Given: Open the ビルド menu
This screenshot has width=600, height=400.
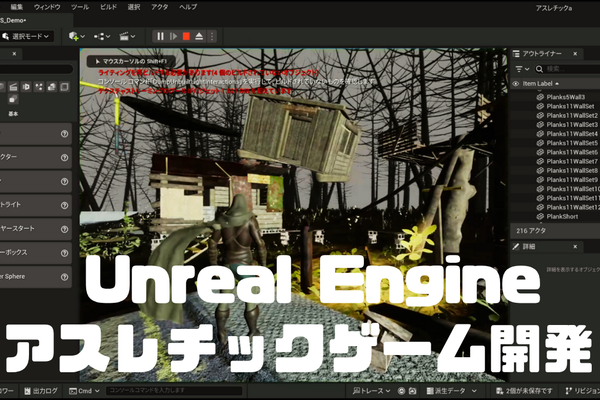Looking at the screenshot, I should (x=108, y=7).
